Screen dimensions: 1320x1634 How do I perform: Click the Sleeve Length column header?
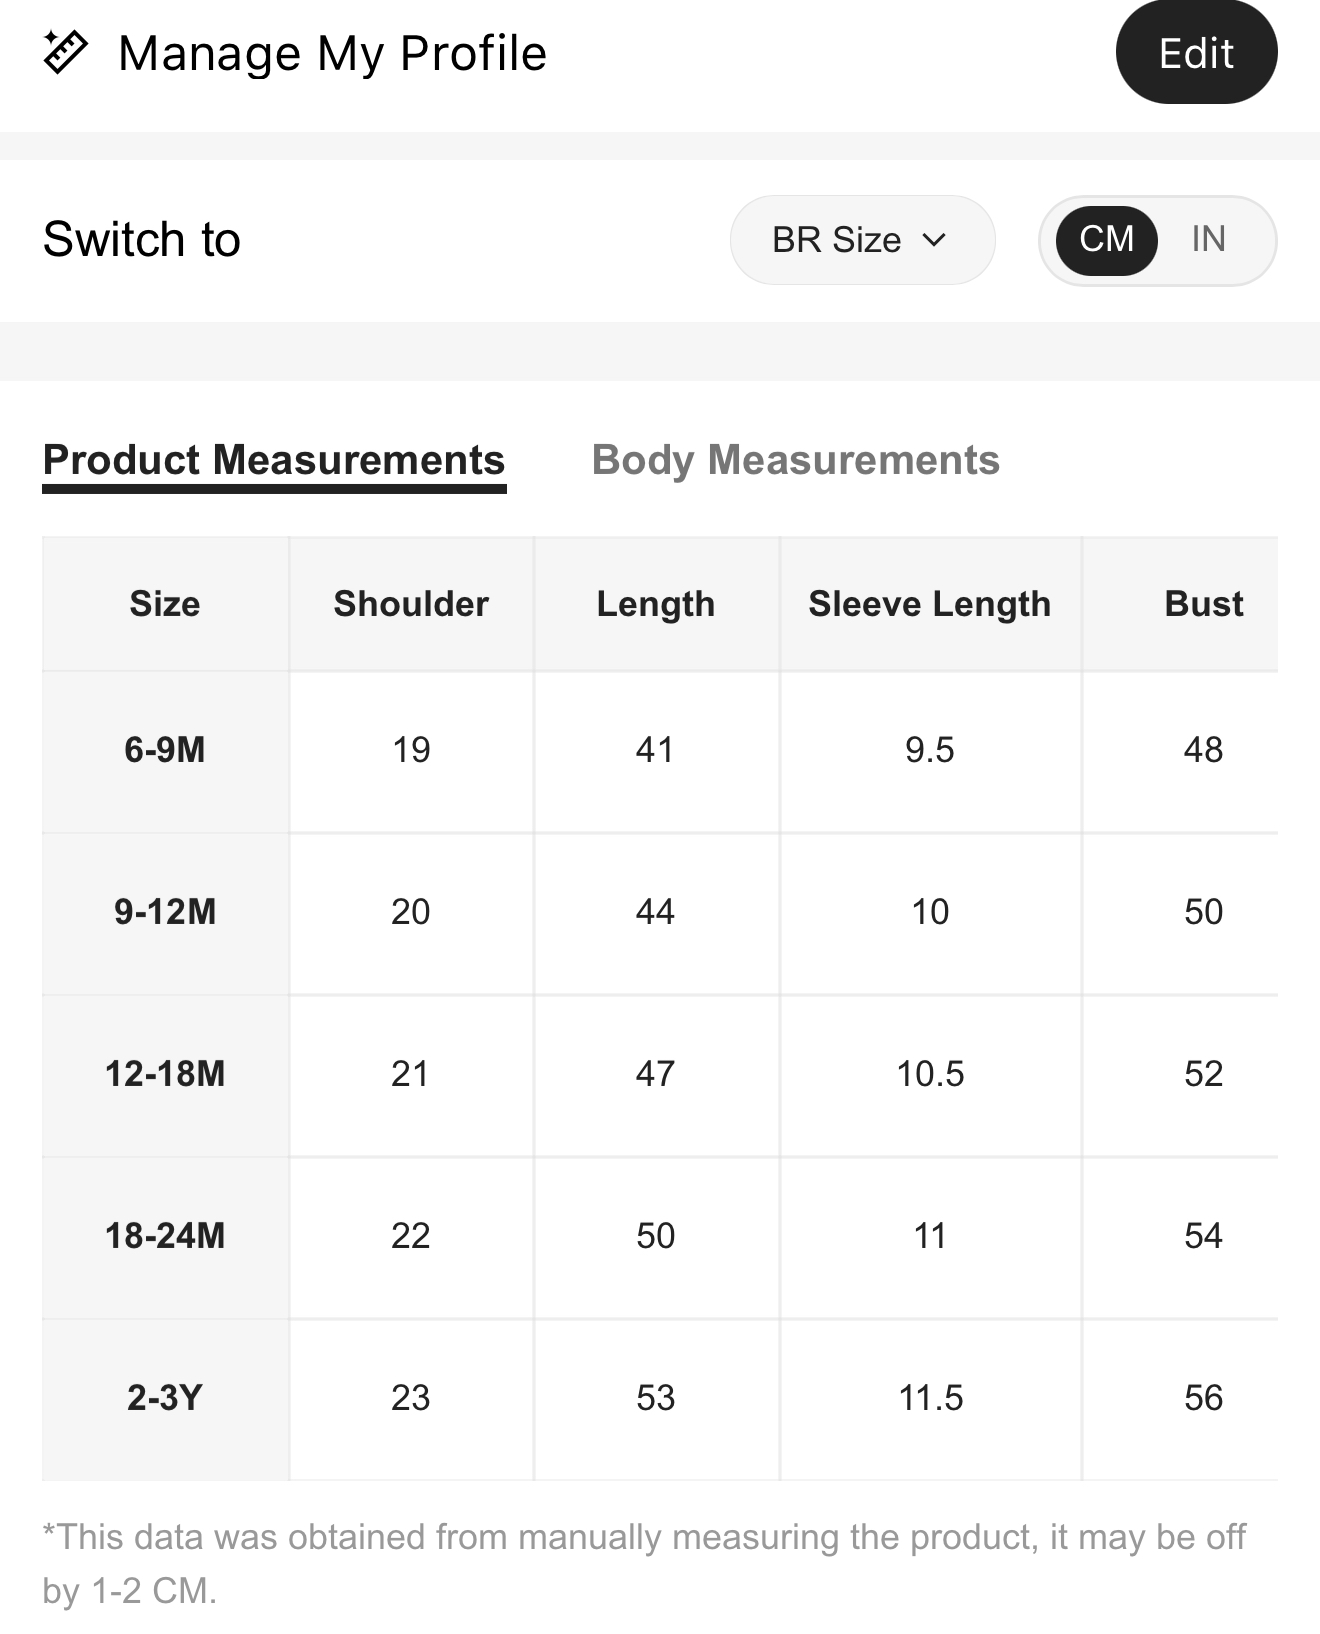(x=930, y=604)
